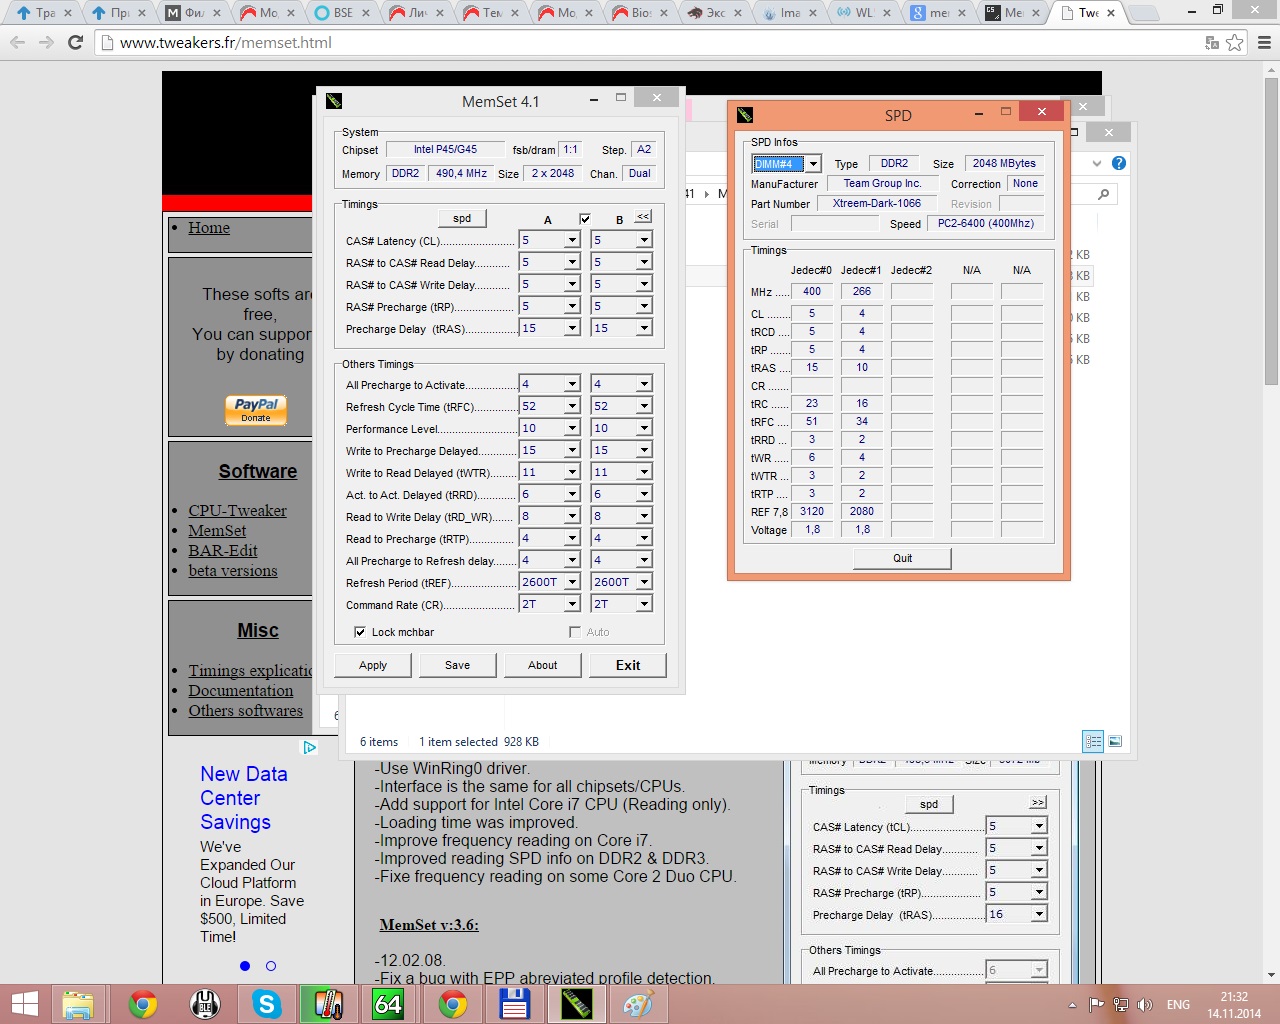Open the Windows Start button
The height and width of the screenshot is (1024, 1280).
(x=24, y=1004)
